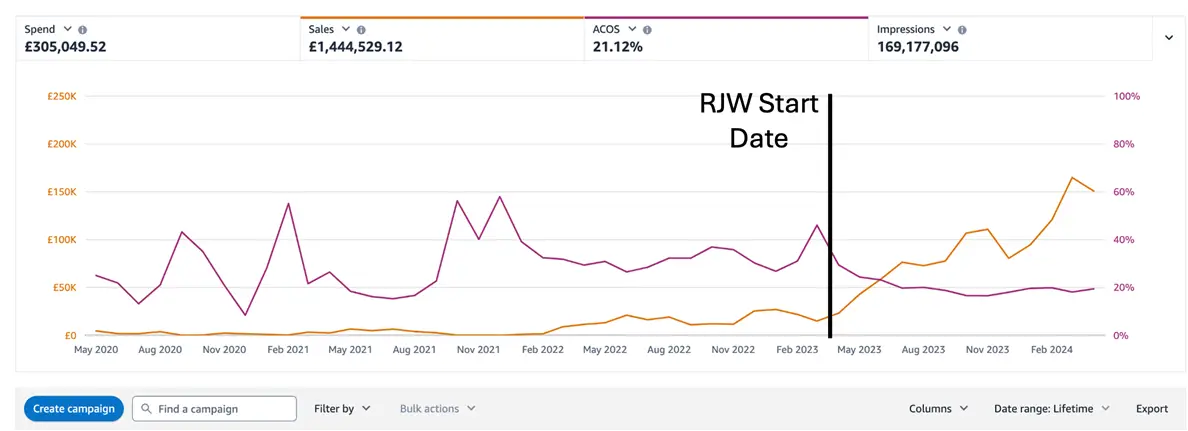Open the Filter by dropdown
The height and width of the screenshot is (431, 1188).
[342, 409]
